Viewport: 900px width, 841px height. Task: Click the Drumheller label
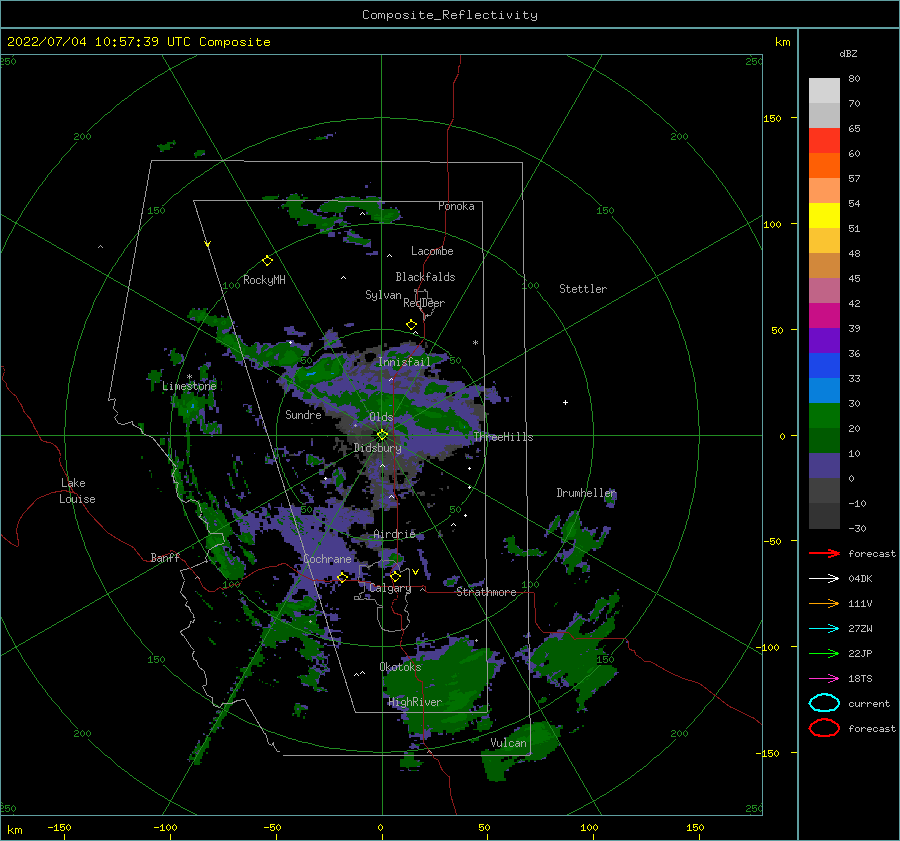[x=586, y=493]
